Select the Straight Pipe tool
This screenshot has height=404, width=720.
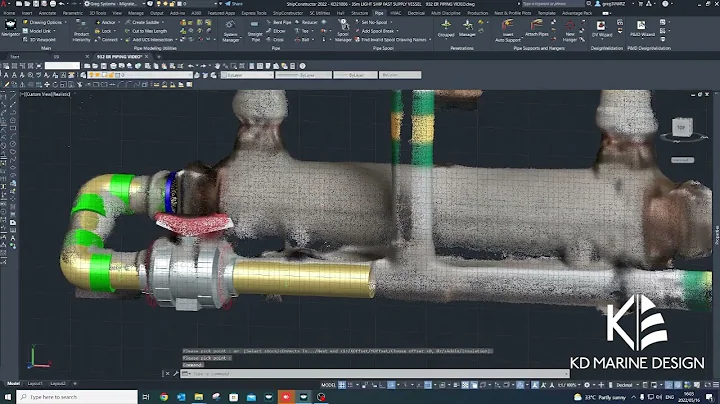255,31
